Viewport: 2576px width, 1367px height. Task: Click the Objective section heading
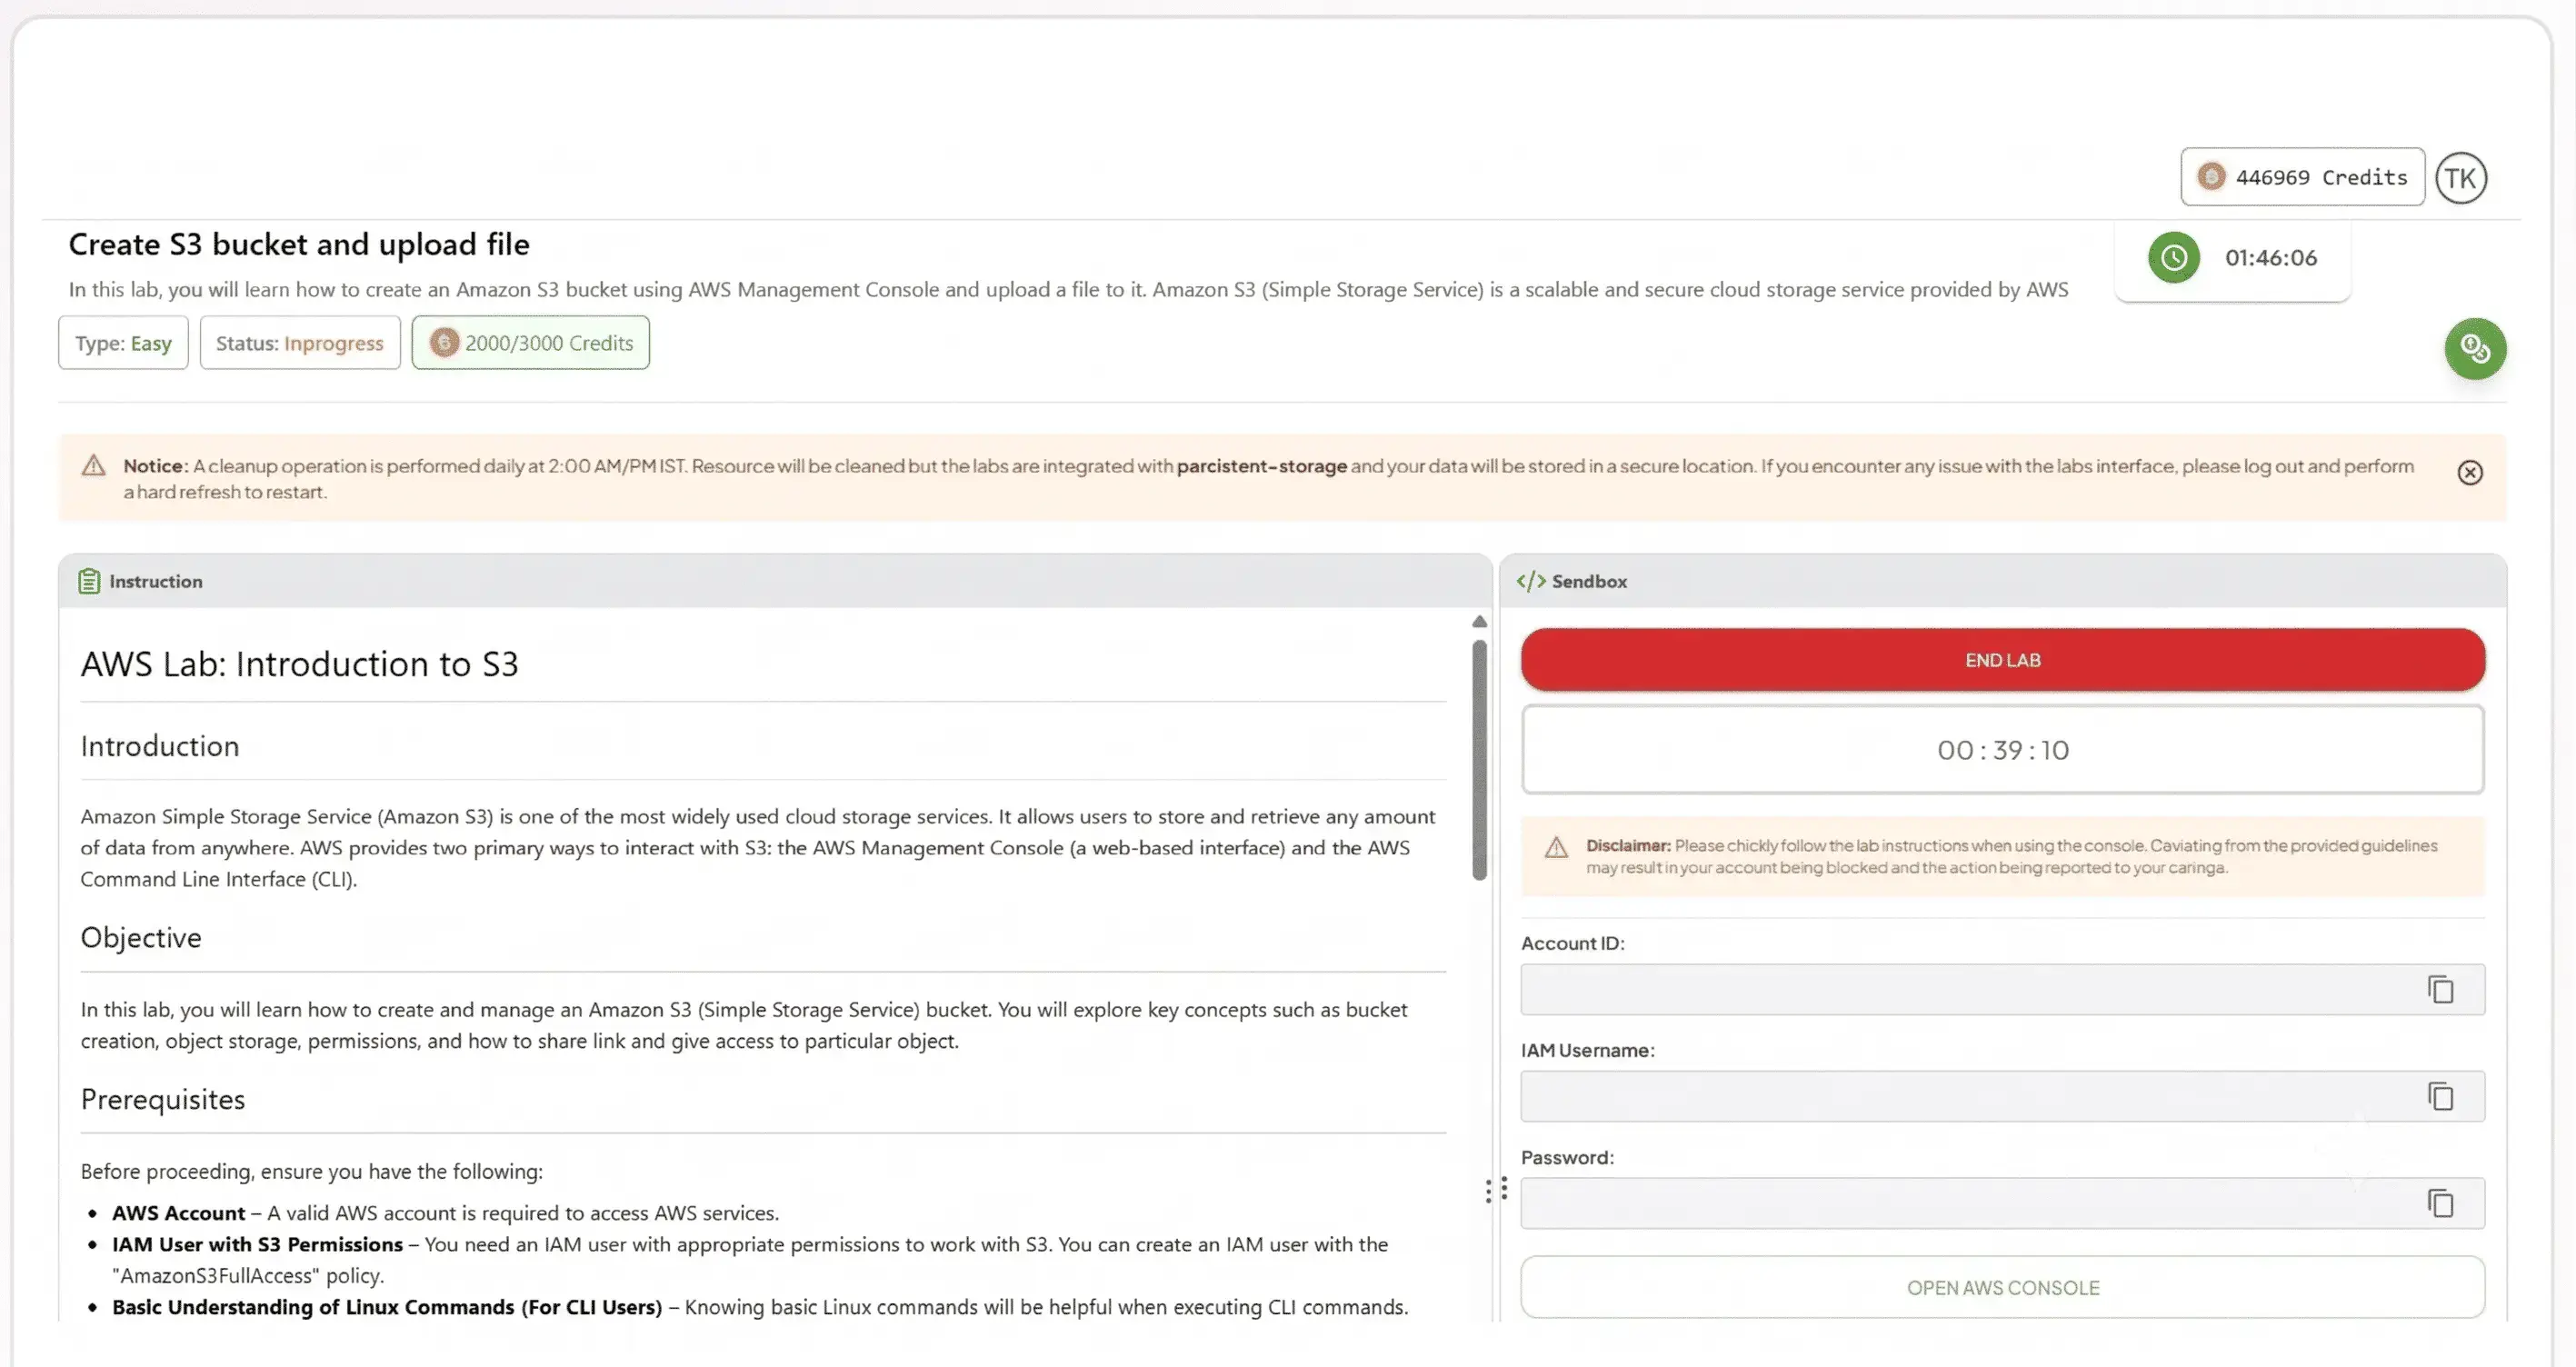point(141,938)
